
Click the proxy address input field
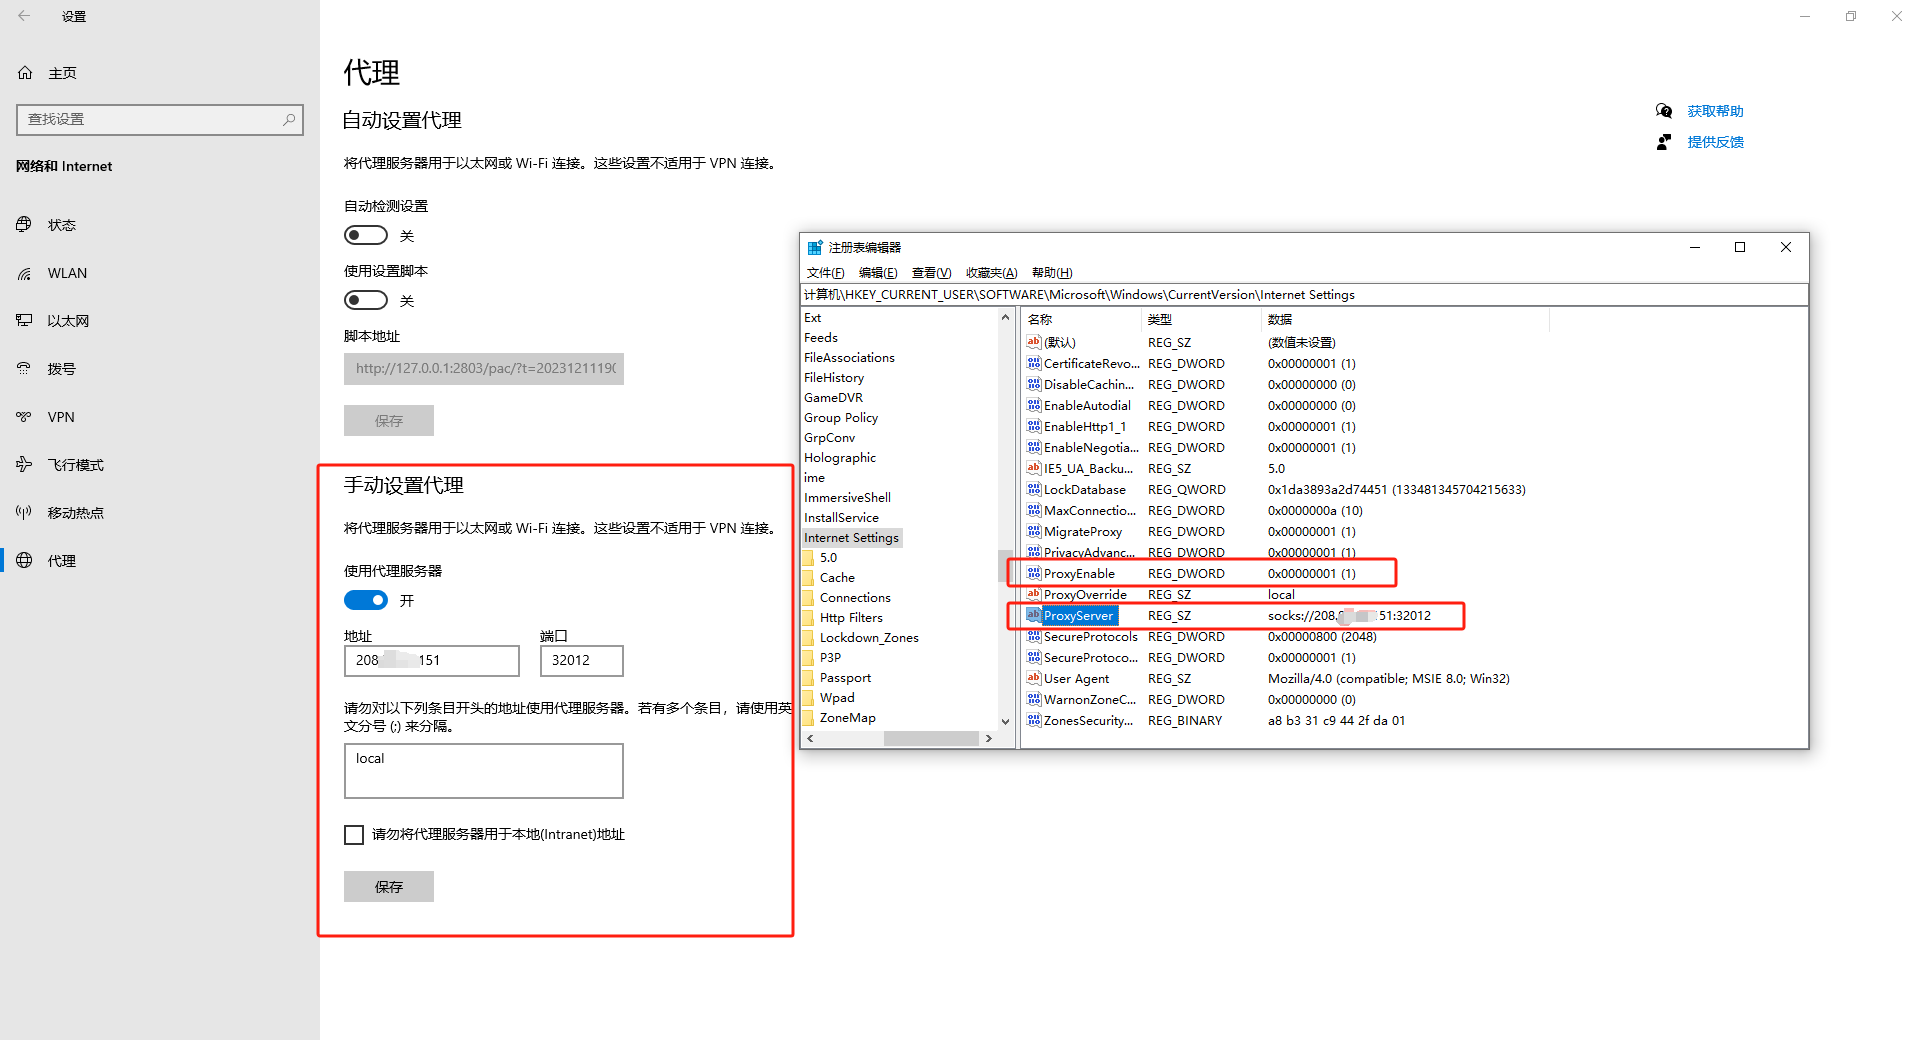[432, 661]
